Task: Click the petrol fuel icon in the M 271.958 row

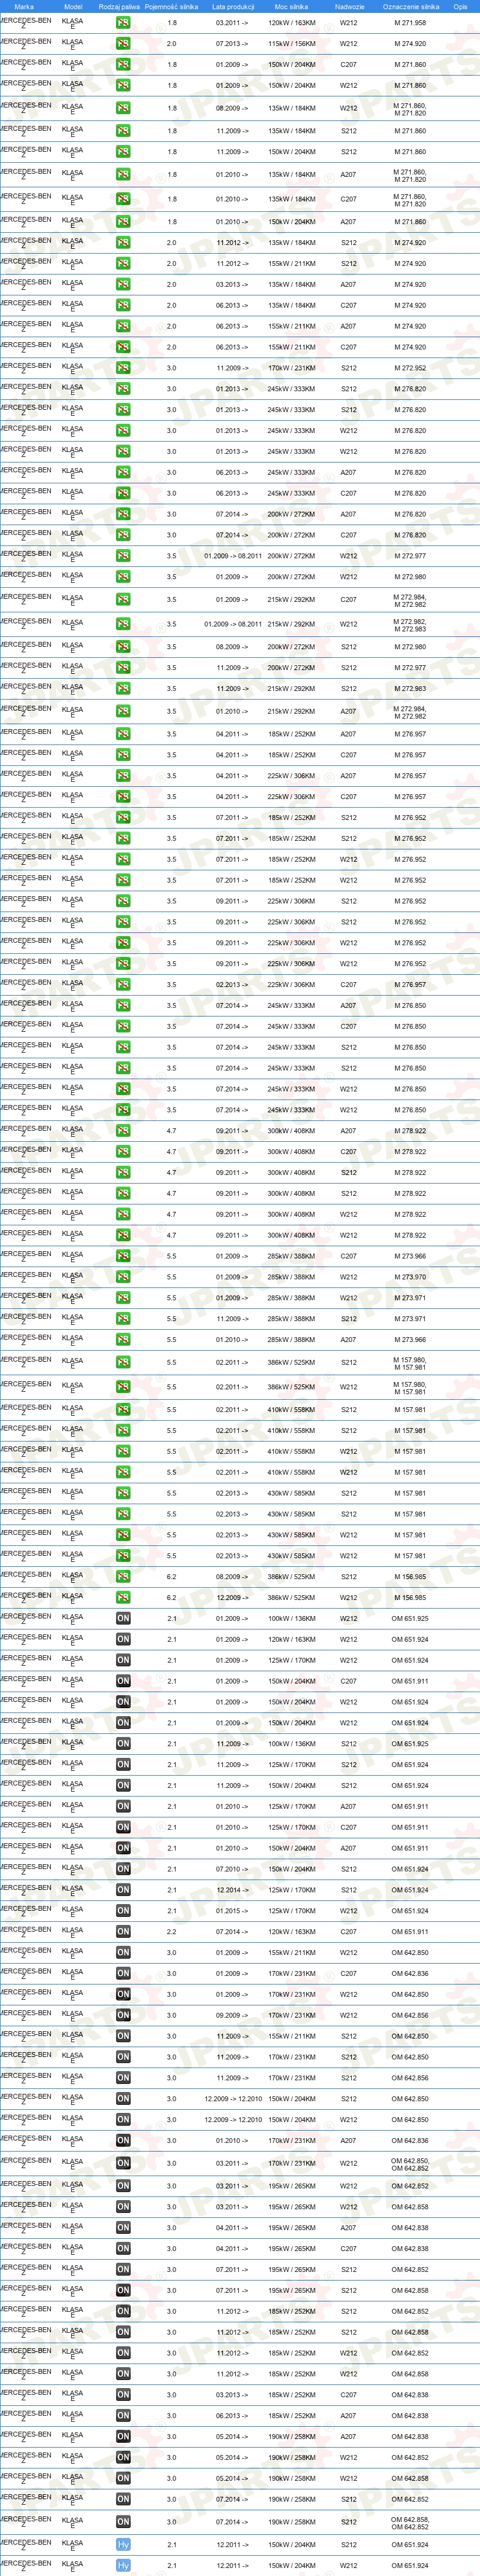Action: (123, 22)
